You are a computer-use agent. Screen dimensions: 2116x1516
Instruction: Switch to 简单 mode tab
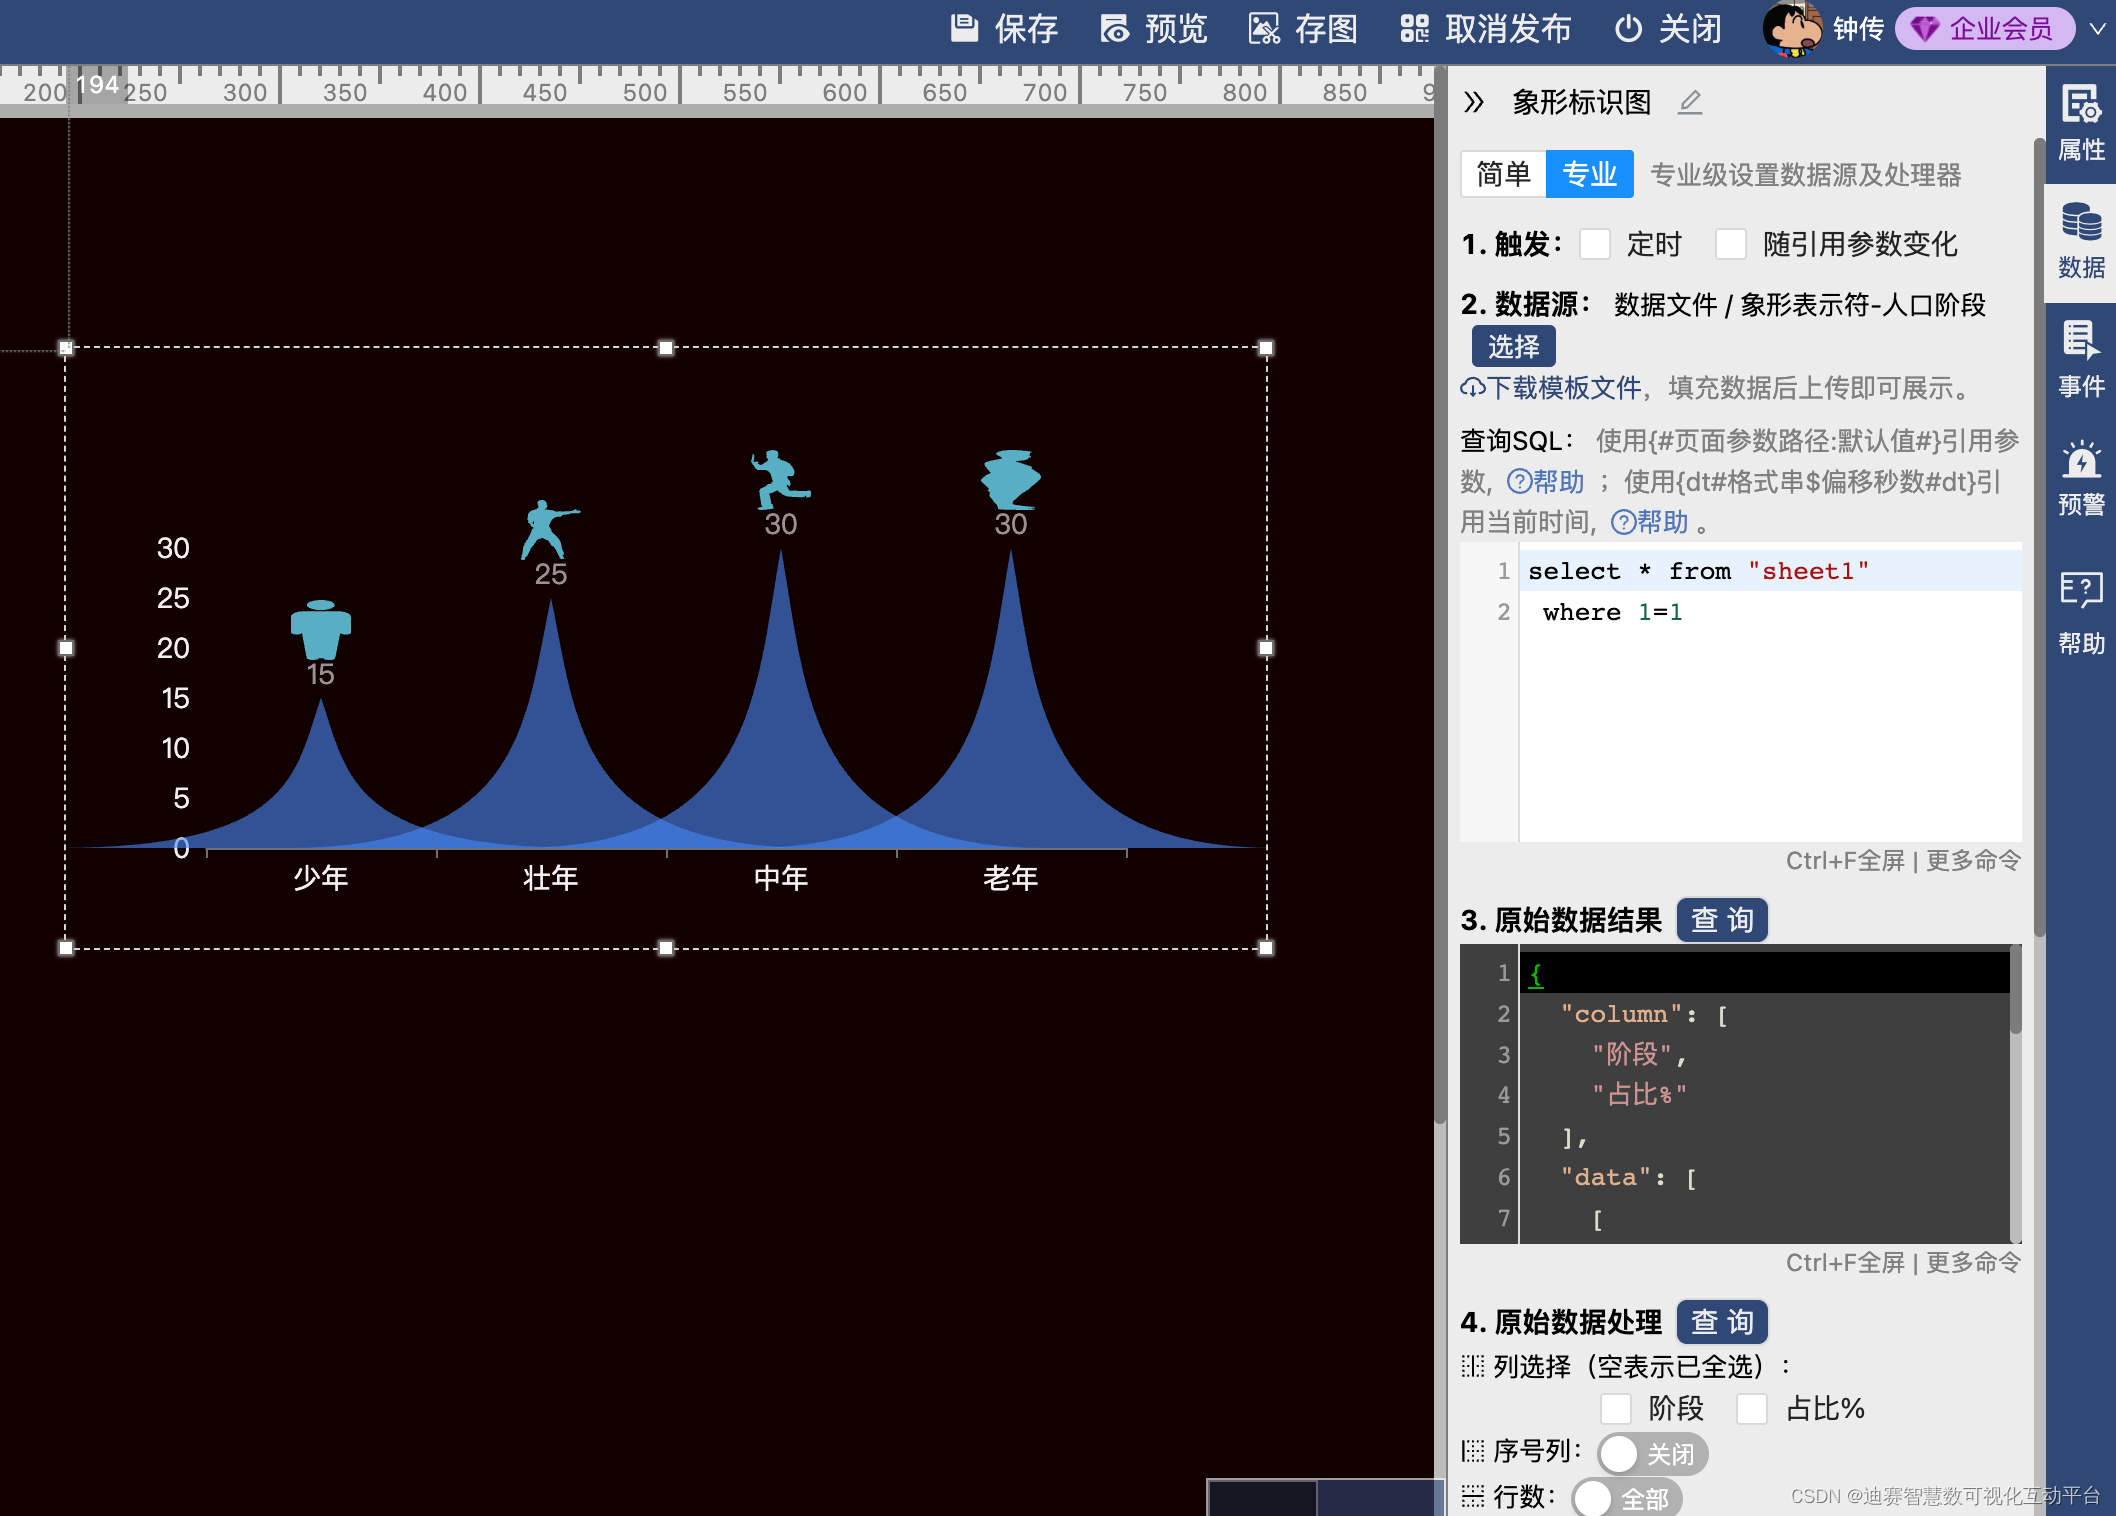(1503, 174)
